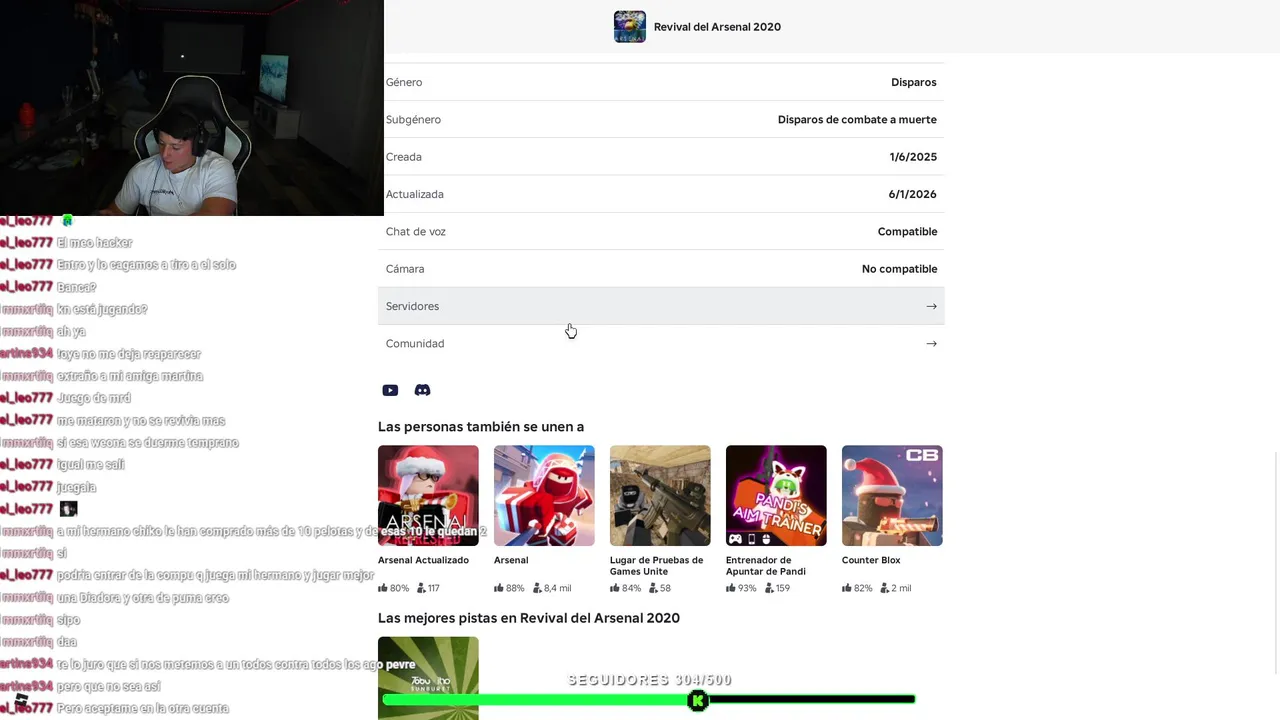Open the Arsenal Actualizado game thumbnail

coord(428,495)
